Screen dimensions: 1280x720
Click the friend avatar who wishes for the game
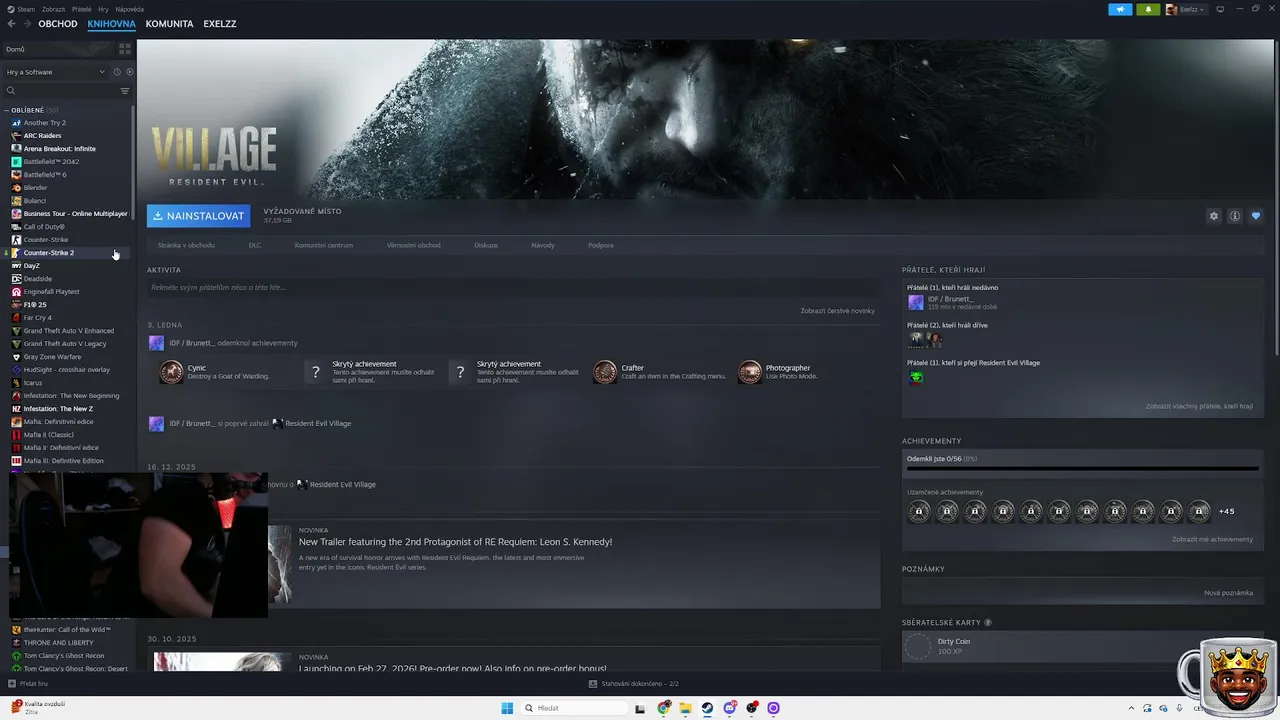[x=916, y=377]
